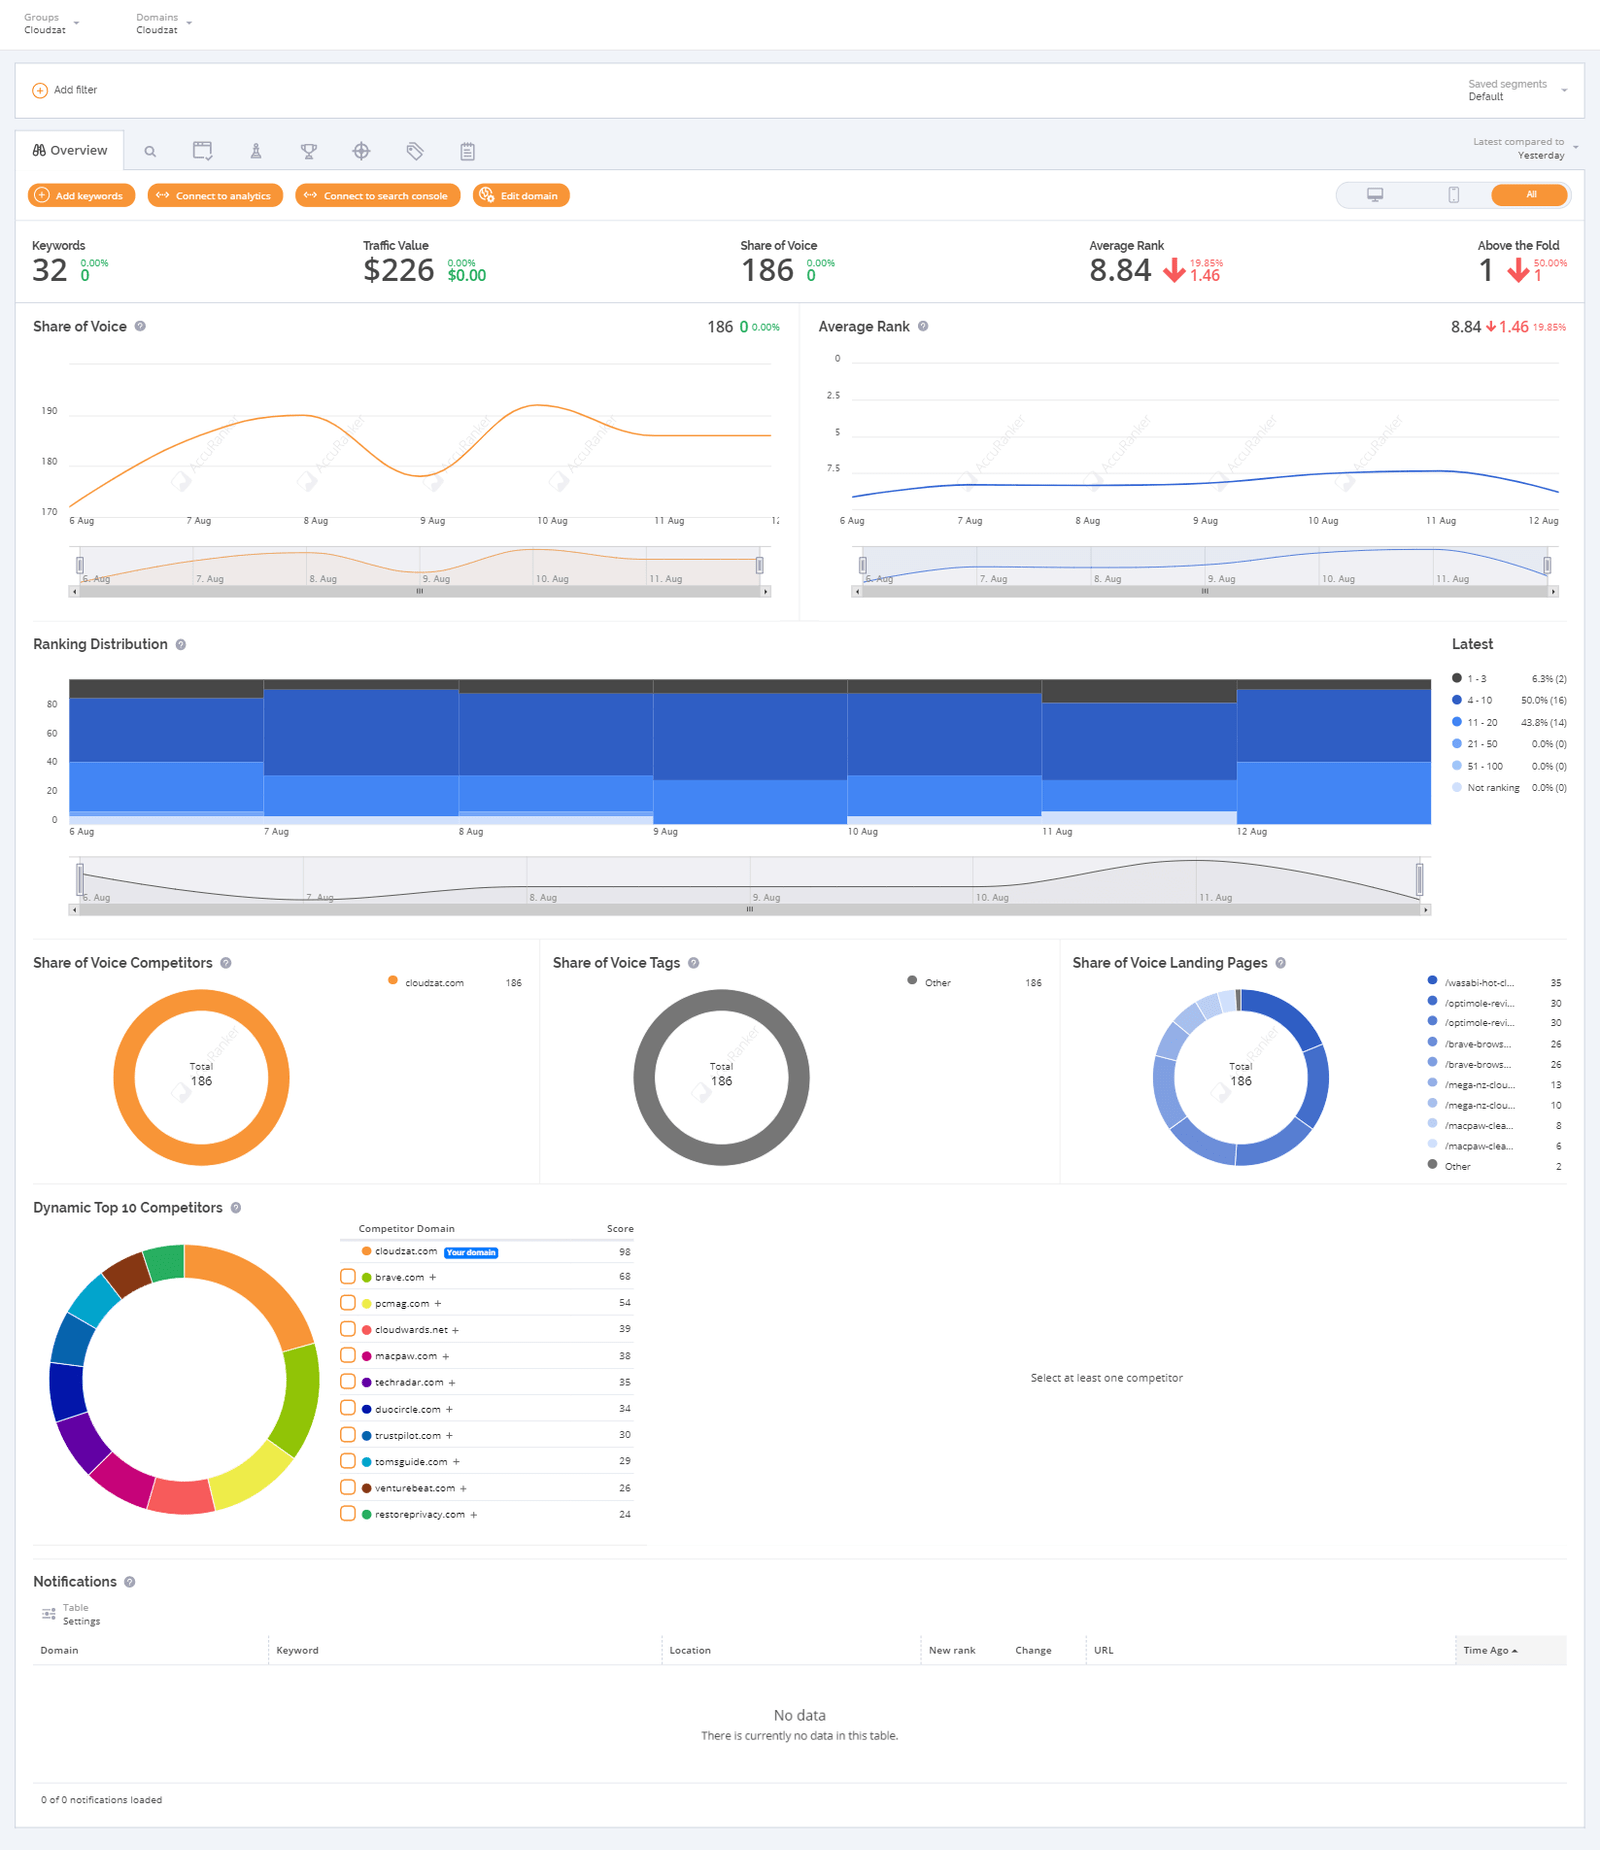The image size is (1600, 1850).
Task: Click Keyword column header in Notifications
Action: click(297, 1650)
